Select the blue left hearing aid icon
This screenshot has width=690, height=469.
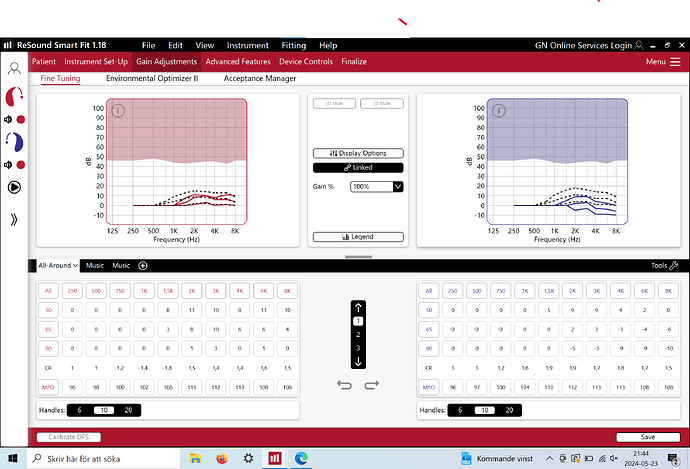14,142
